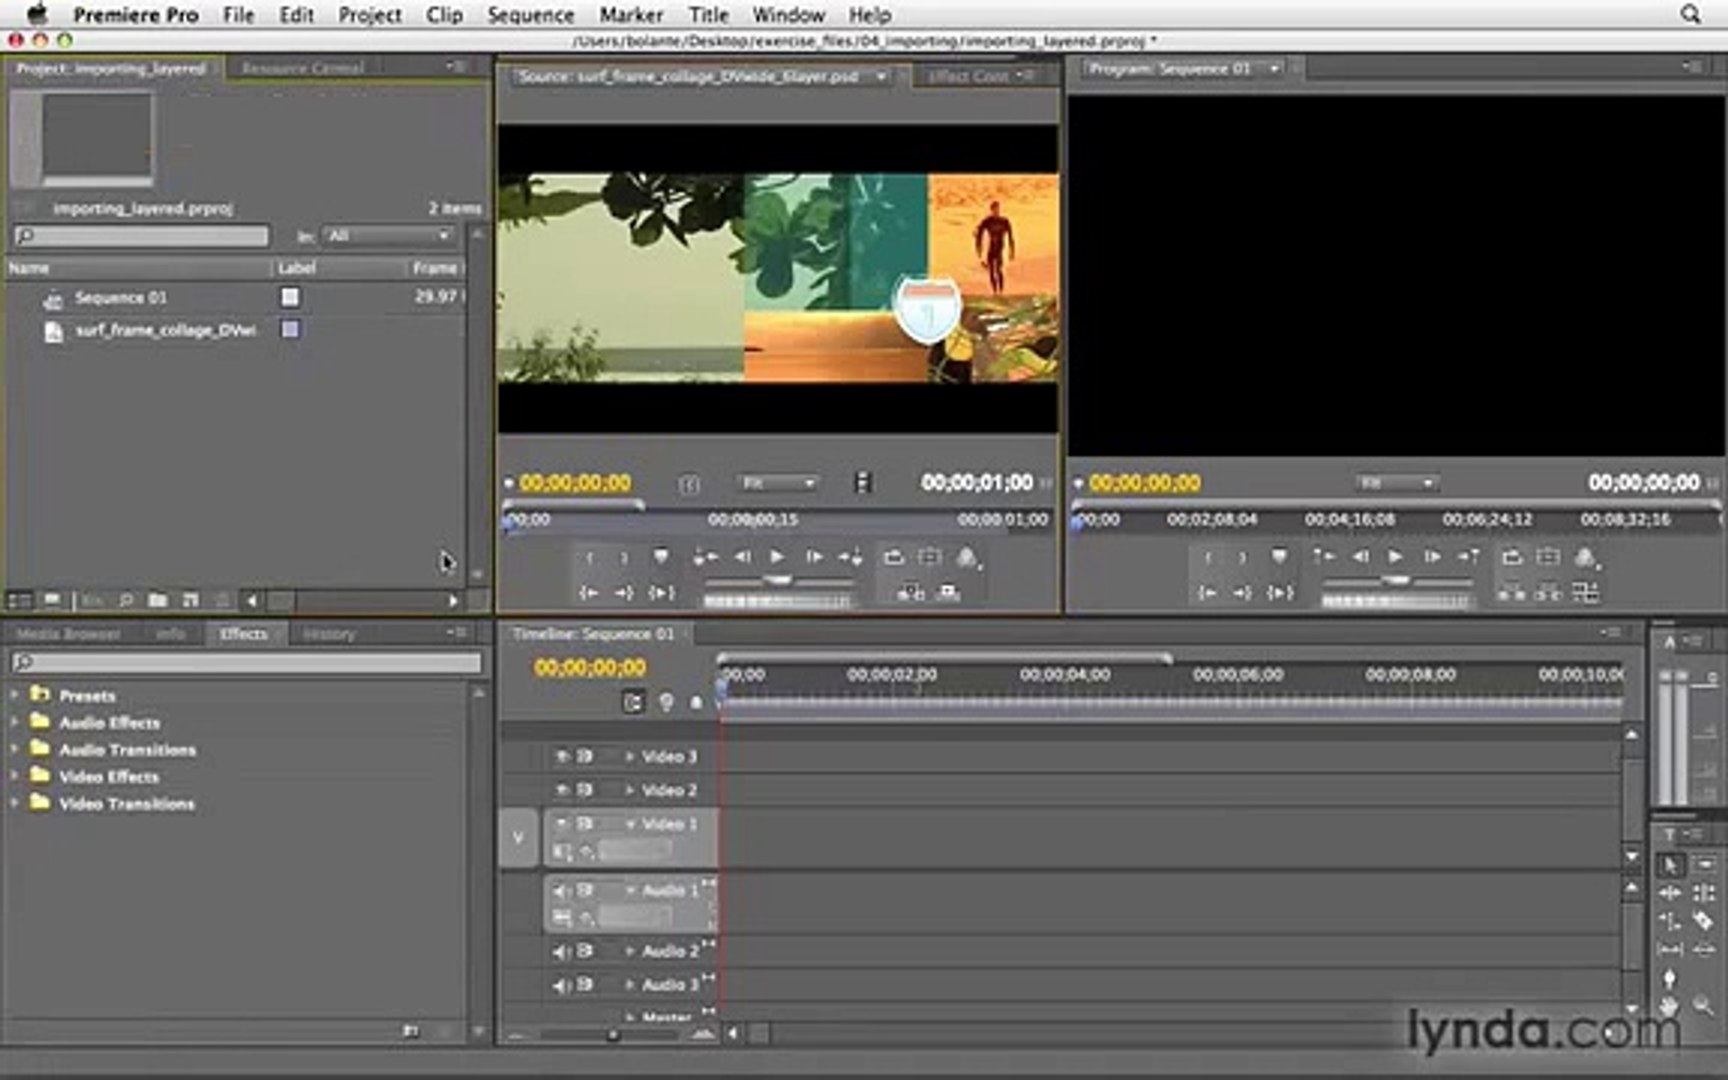
Task: Open Trim monitor from Program monitor
Action: (1585, 593)
